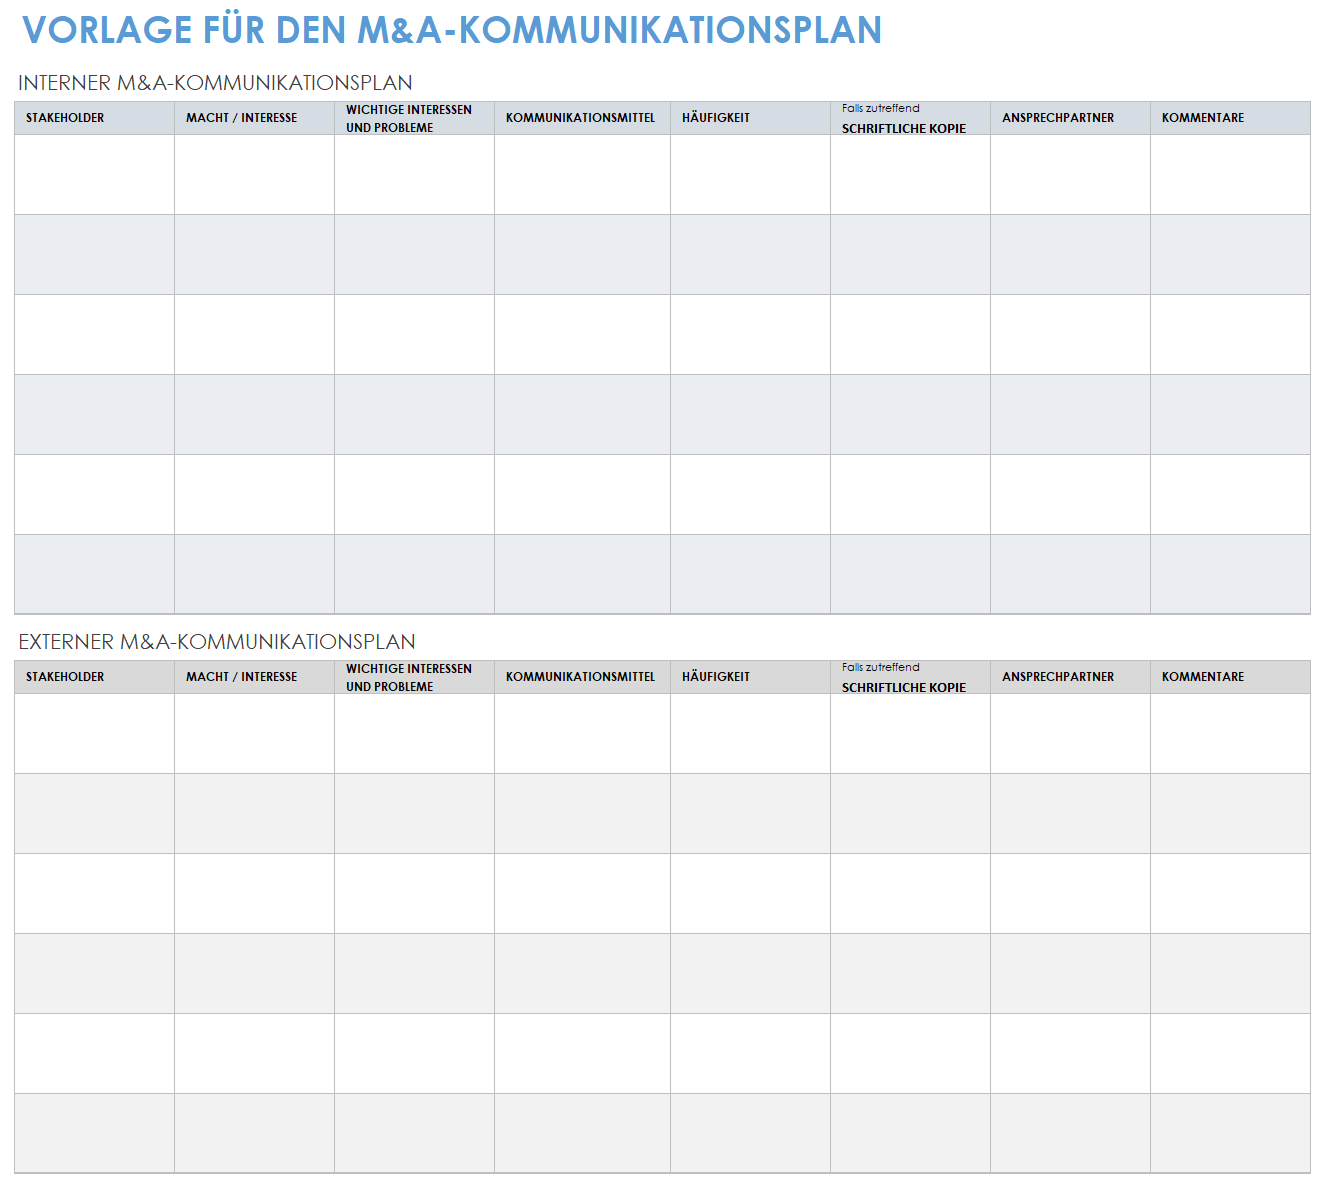Image resolution: width=1327 pixels, height=1187 pixels.
Task: Click the 'Interner M&A-Kommunikationsplan' section heading
Action: tap(215, 83)
